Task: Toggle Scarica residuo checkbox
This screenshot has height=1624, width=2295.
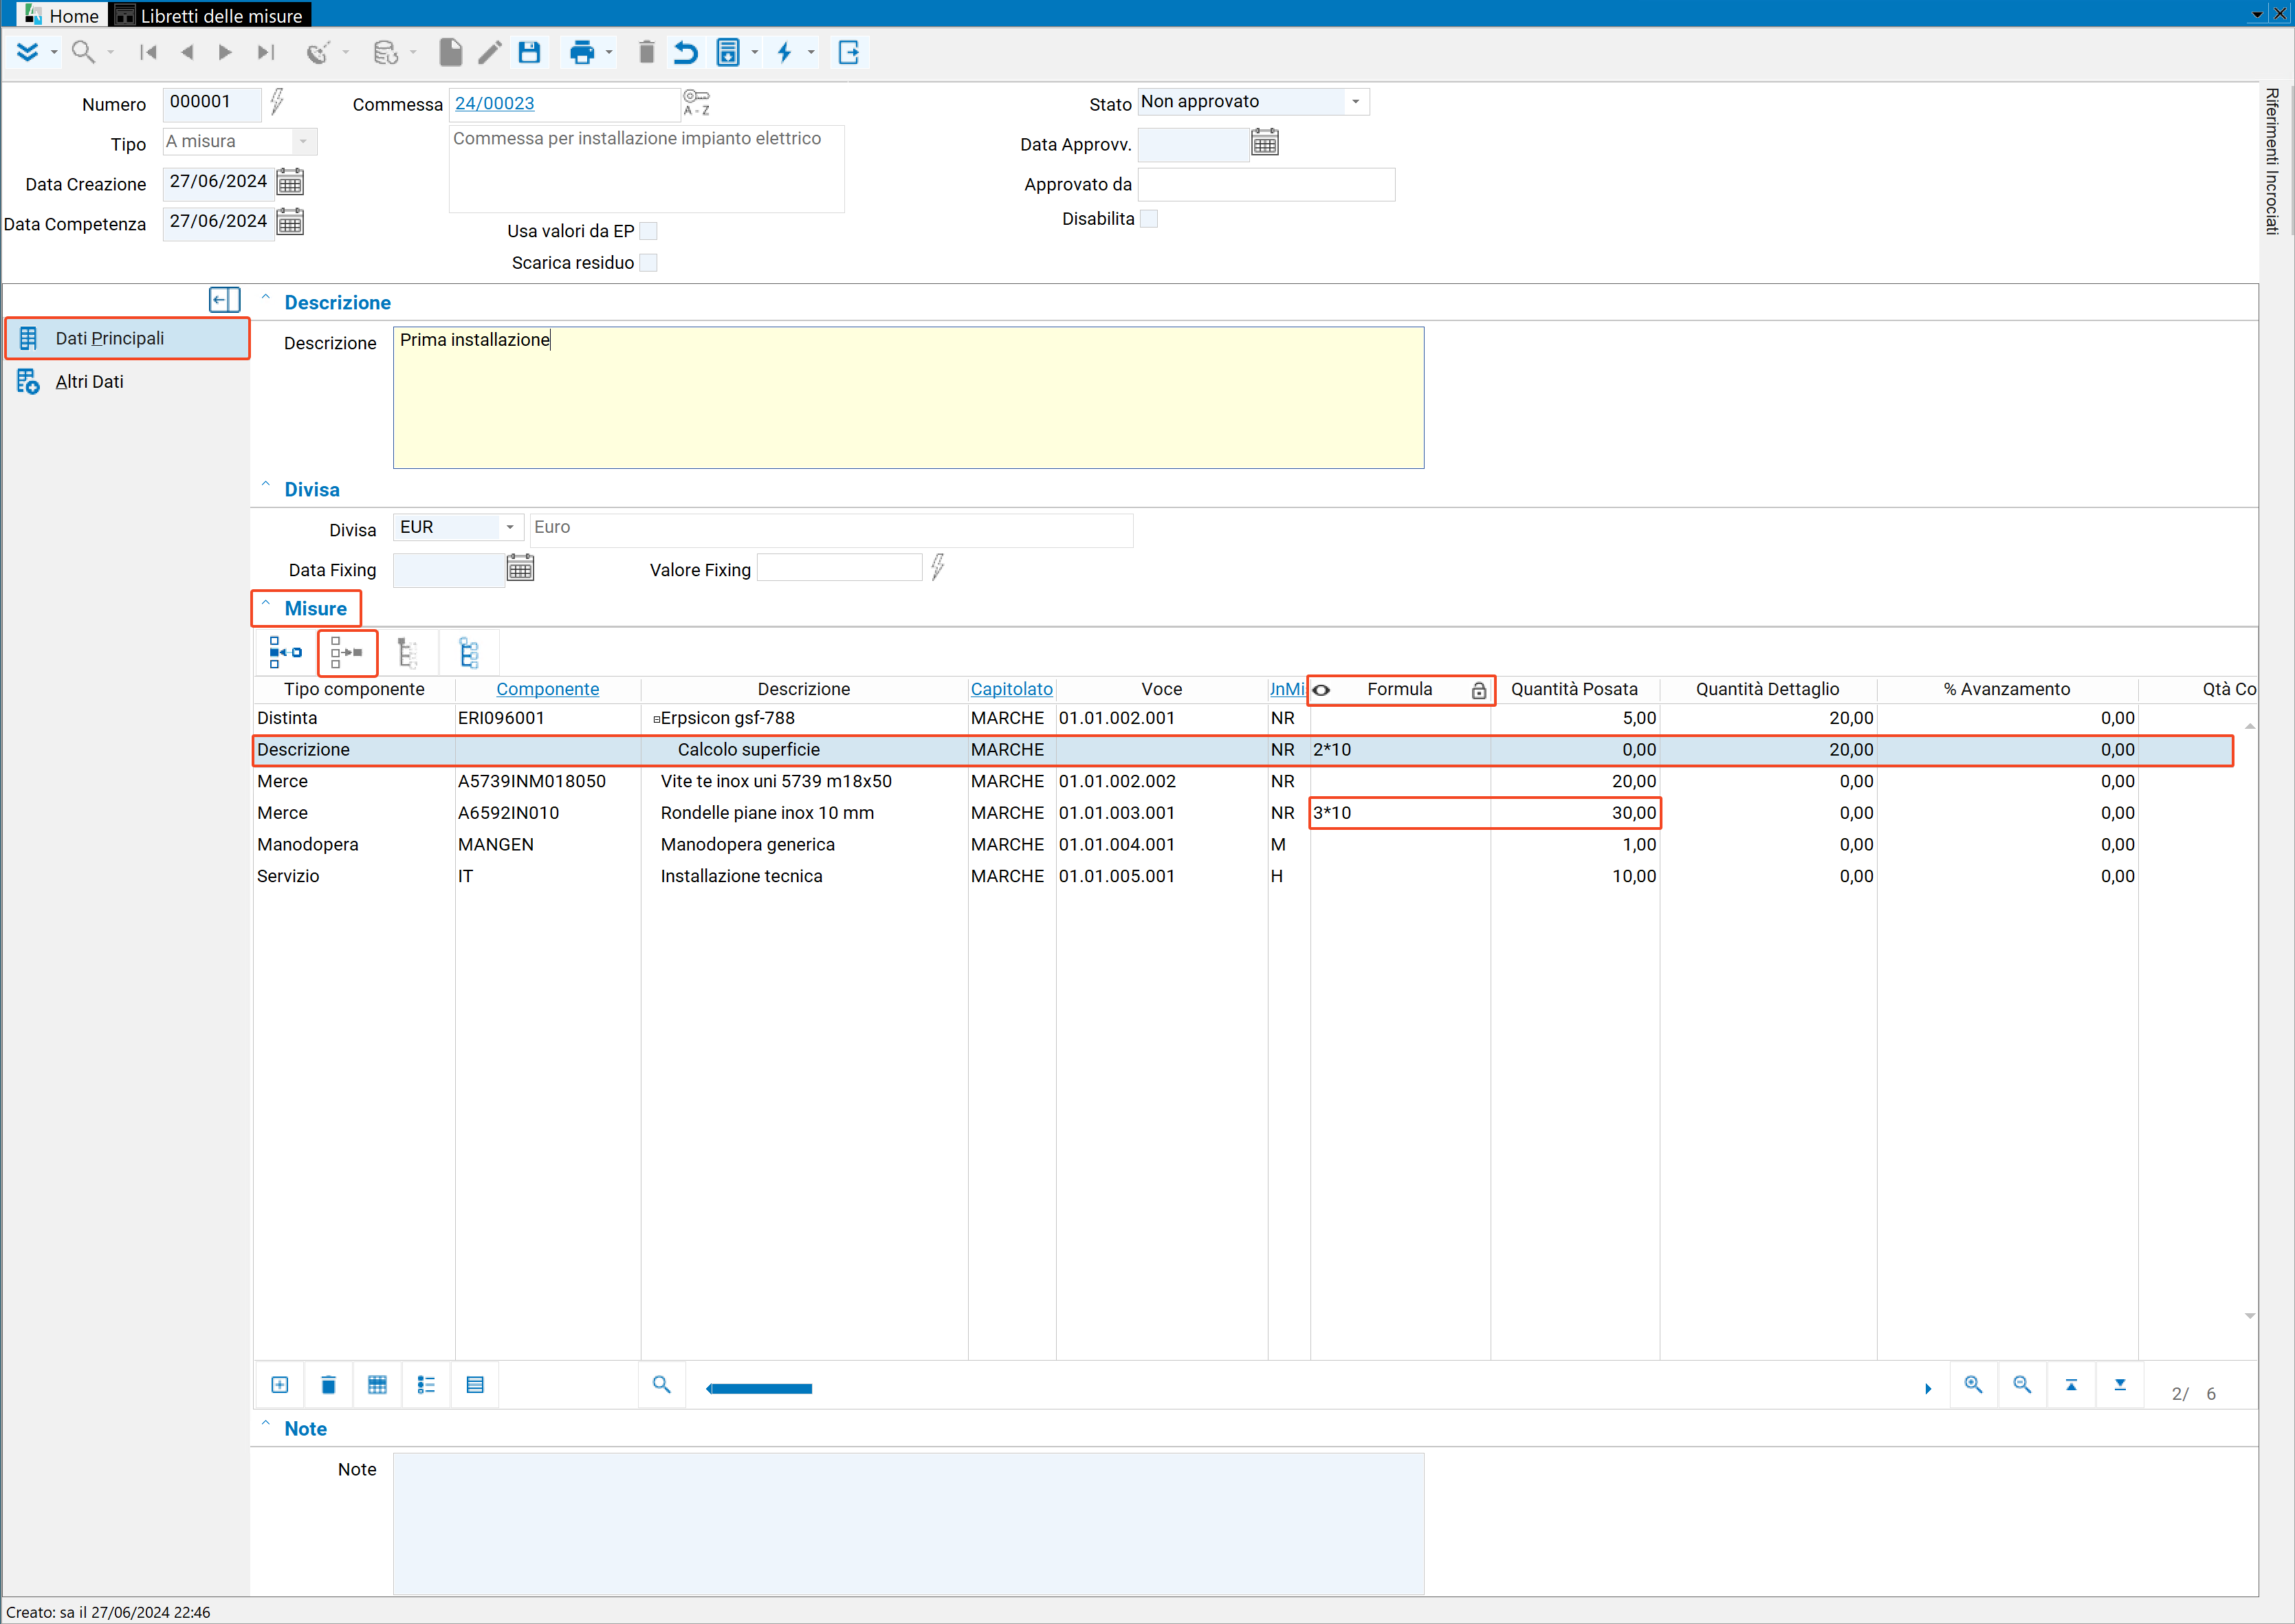Action: [648, 263]
